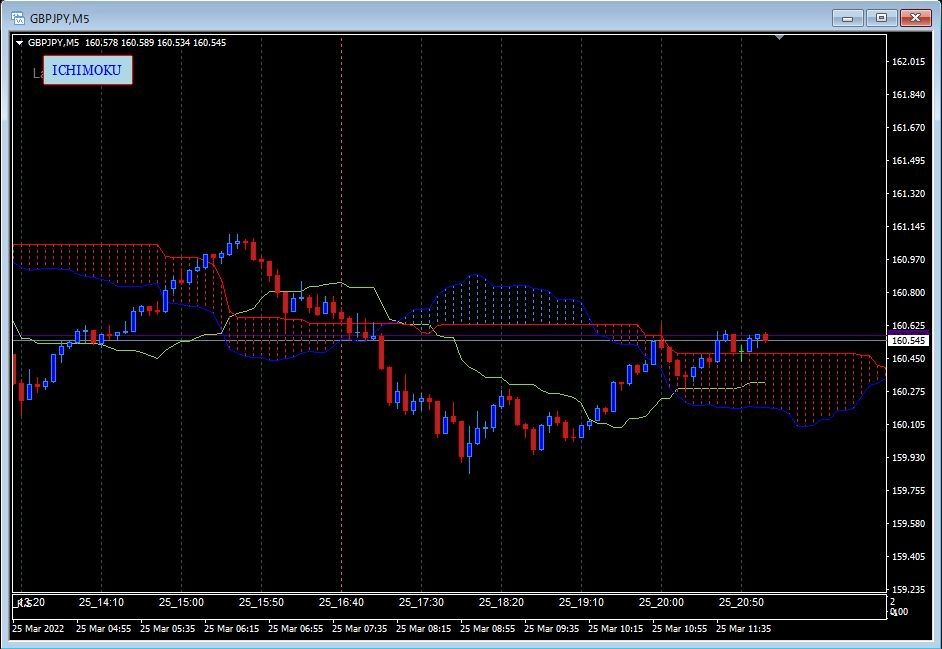Click the 25 Mar 2022 date label
The width and height of the screenshot is (942, 649).
click(x=42, y=629)
